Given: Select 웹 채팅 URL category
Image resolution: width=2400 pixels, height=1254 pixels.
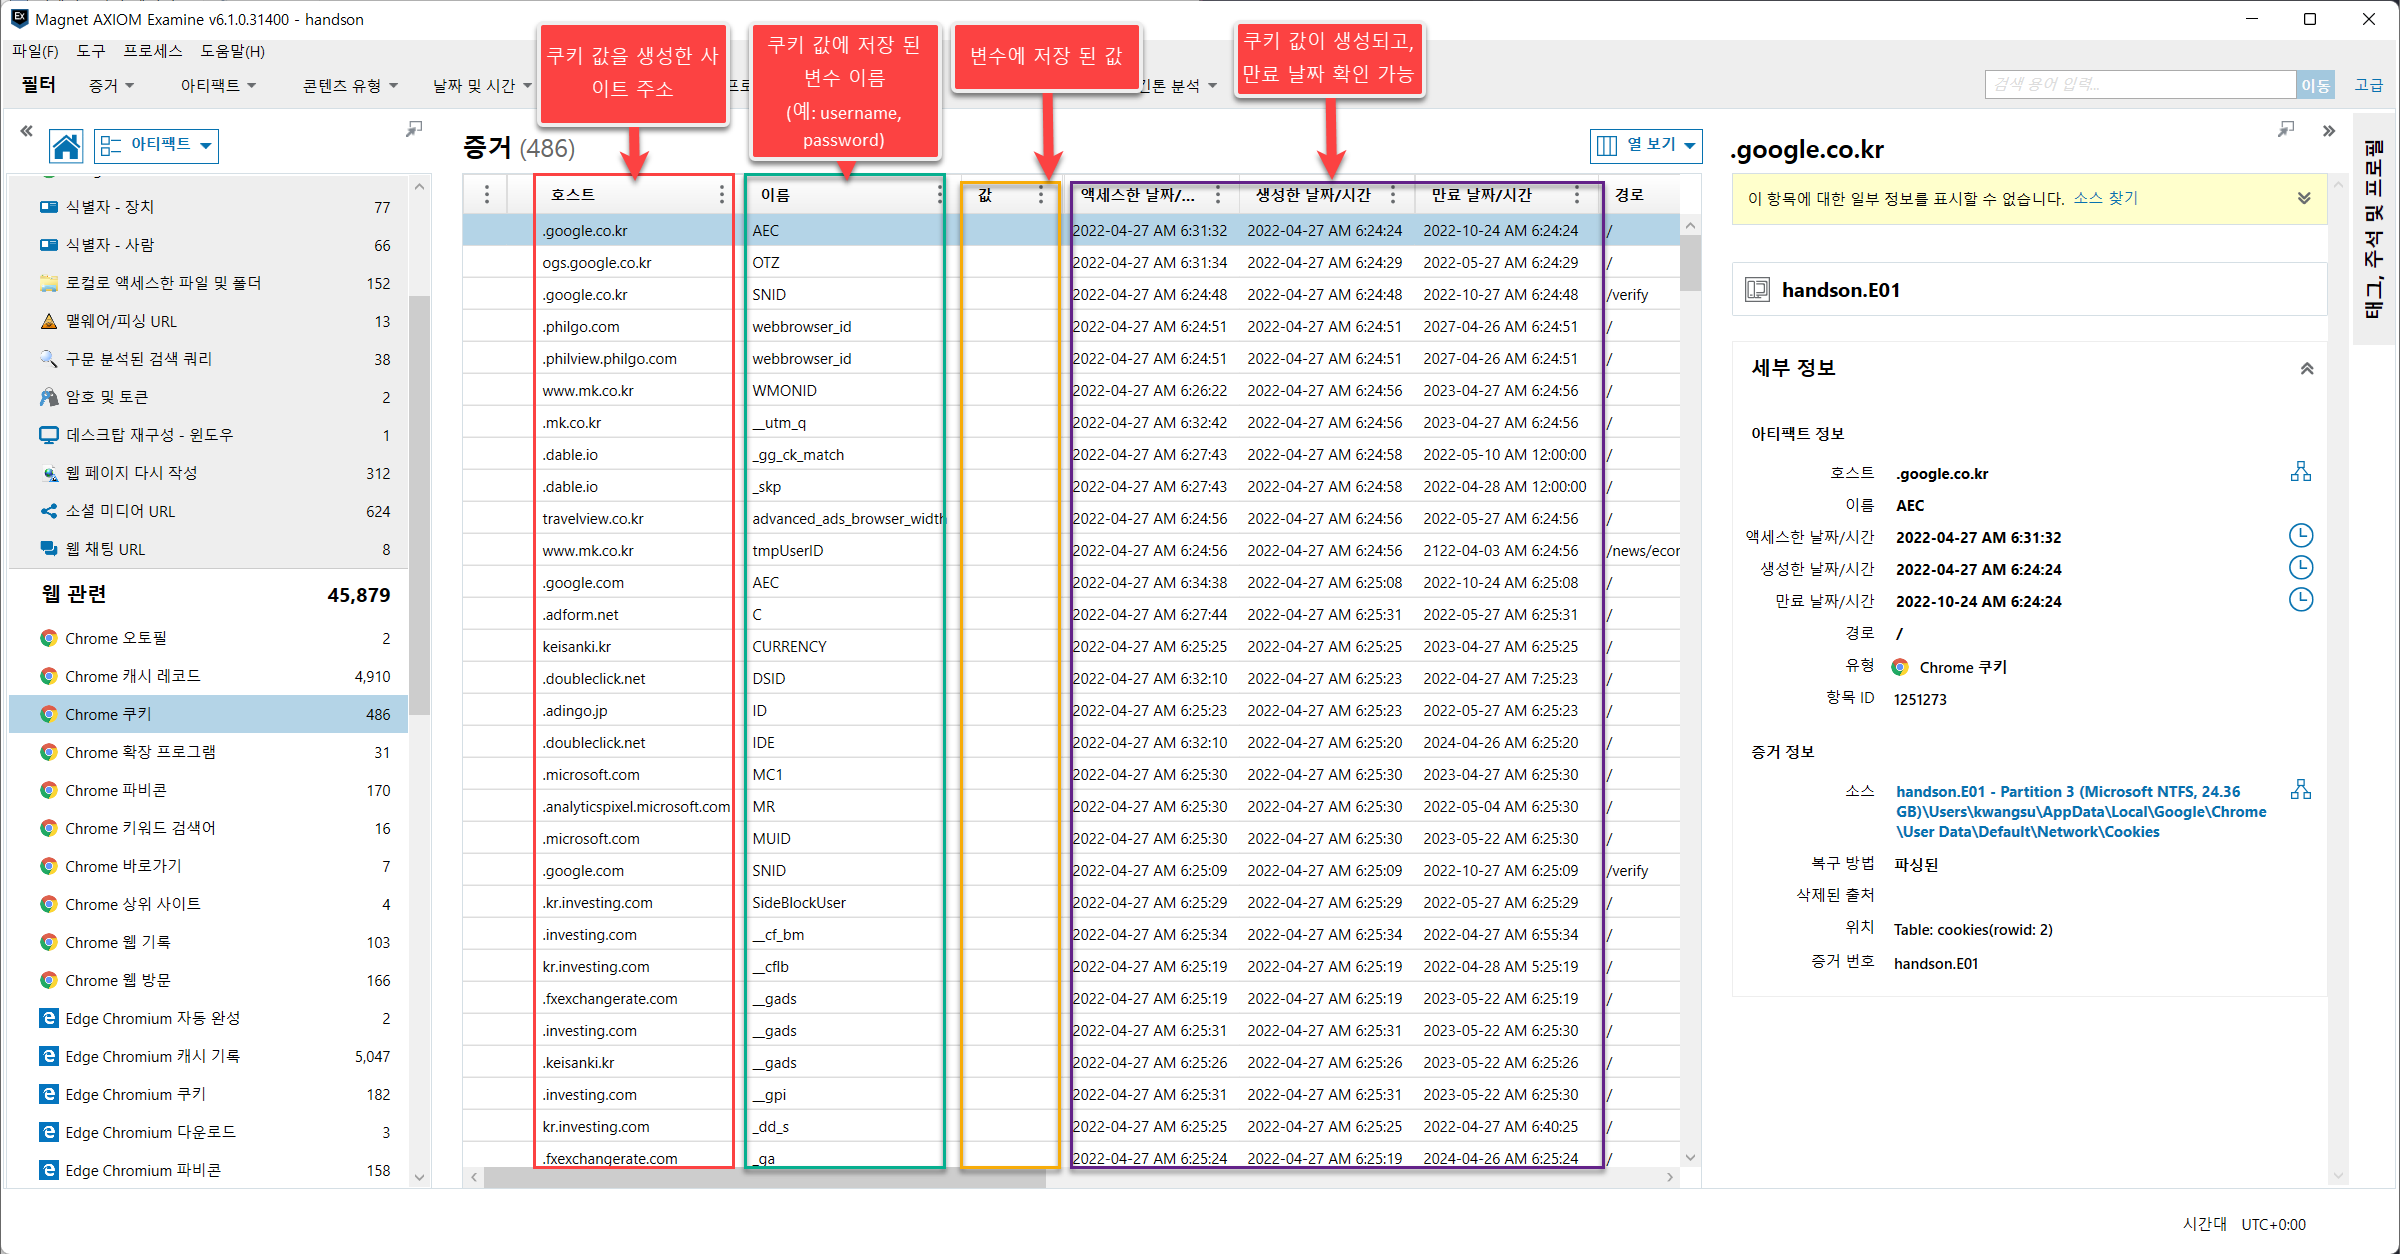Looking at the screenshot, I should pos(209,549).
